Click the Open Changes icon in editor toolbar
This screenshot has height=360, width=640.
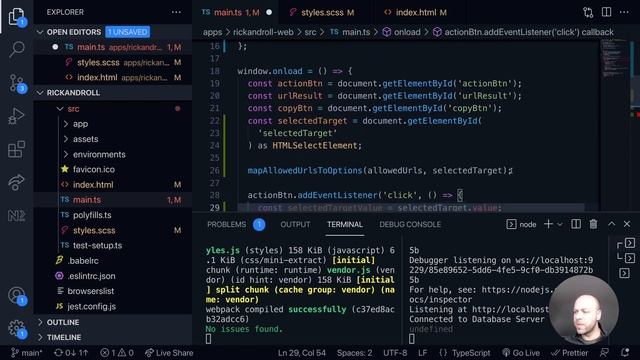(x=588, y=13)
